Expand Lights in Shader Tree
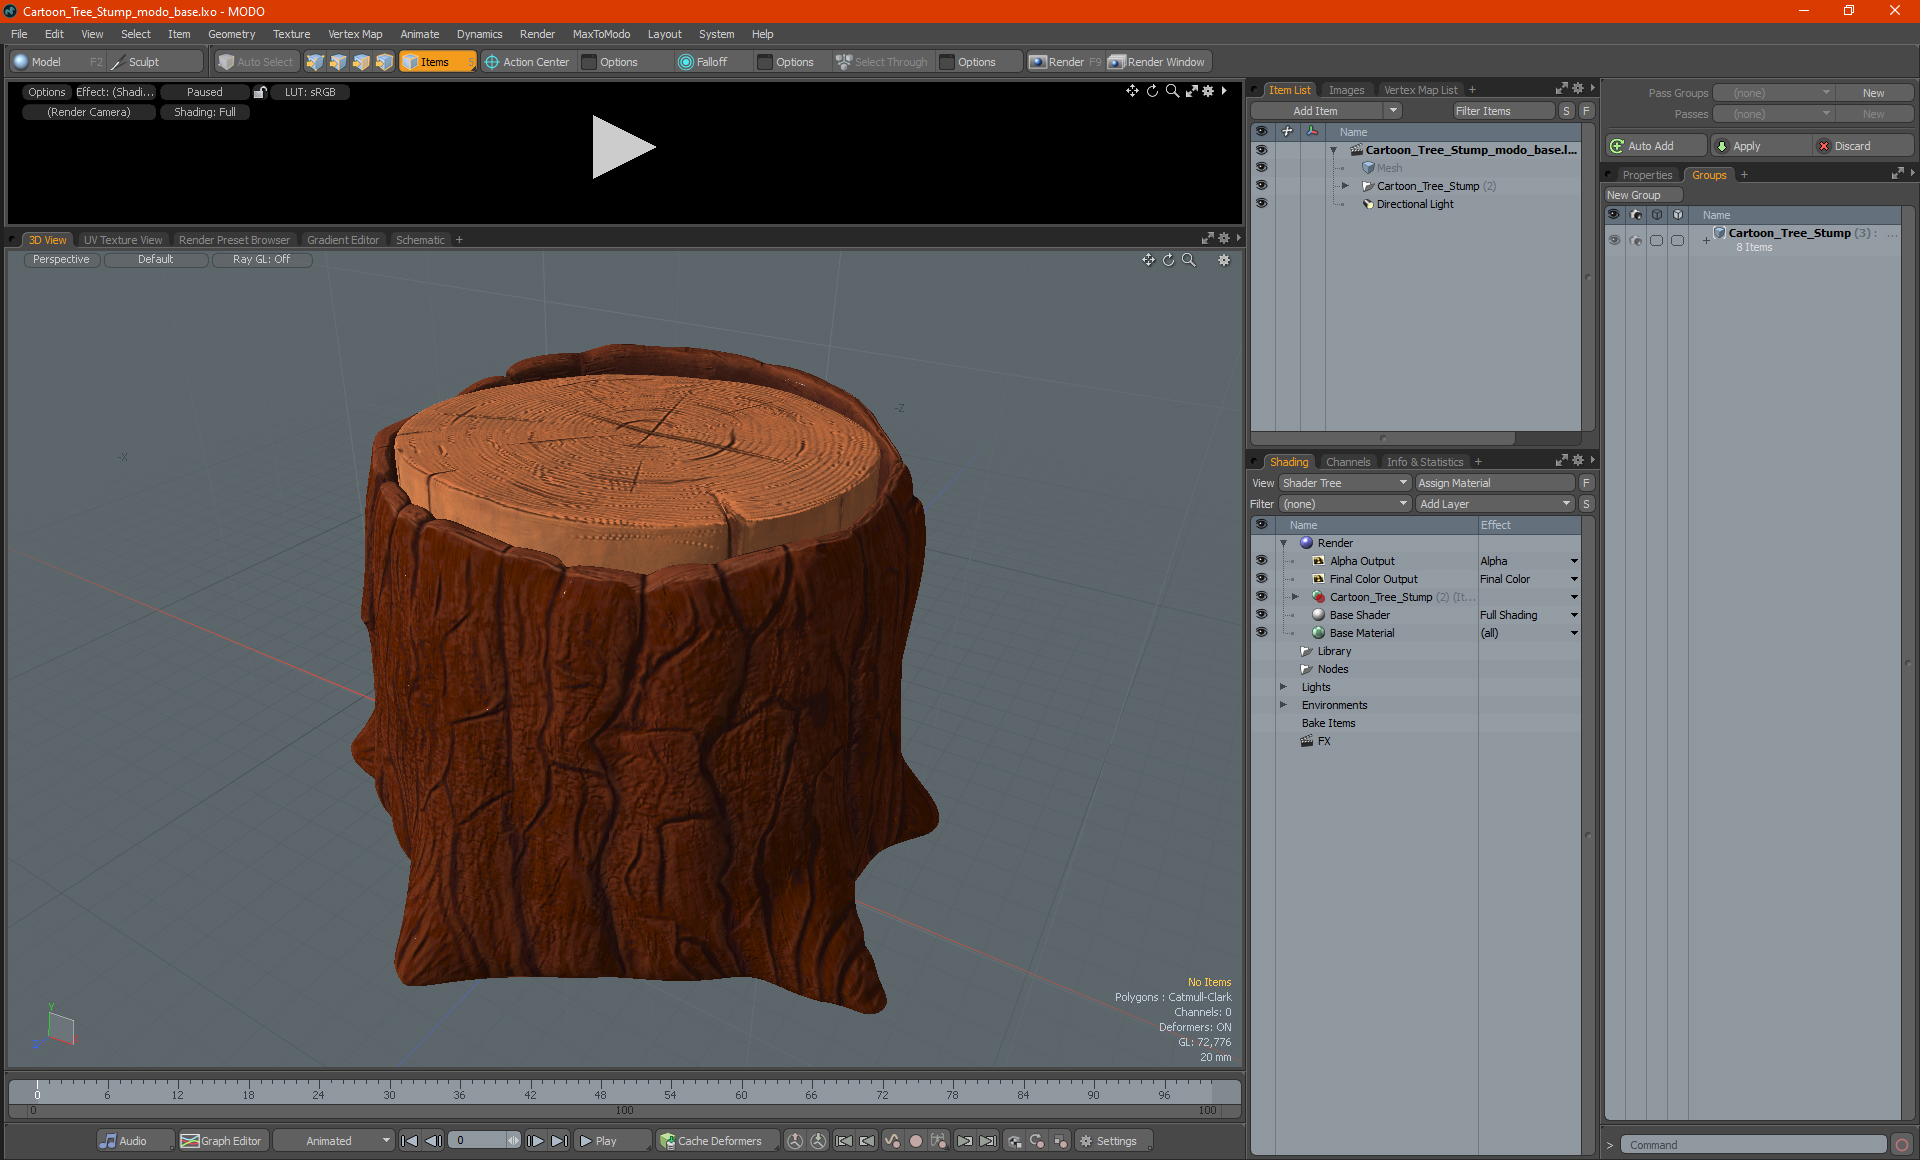Image resolution: width=1920 pixels, height=1160 pixels. point(1284,687)
